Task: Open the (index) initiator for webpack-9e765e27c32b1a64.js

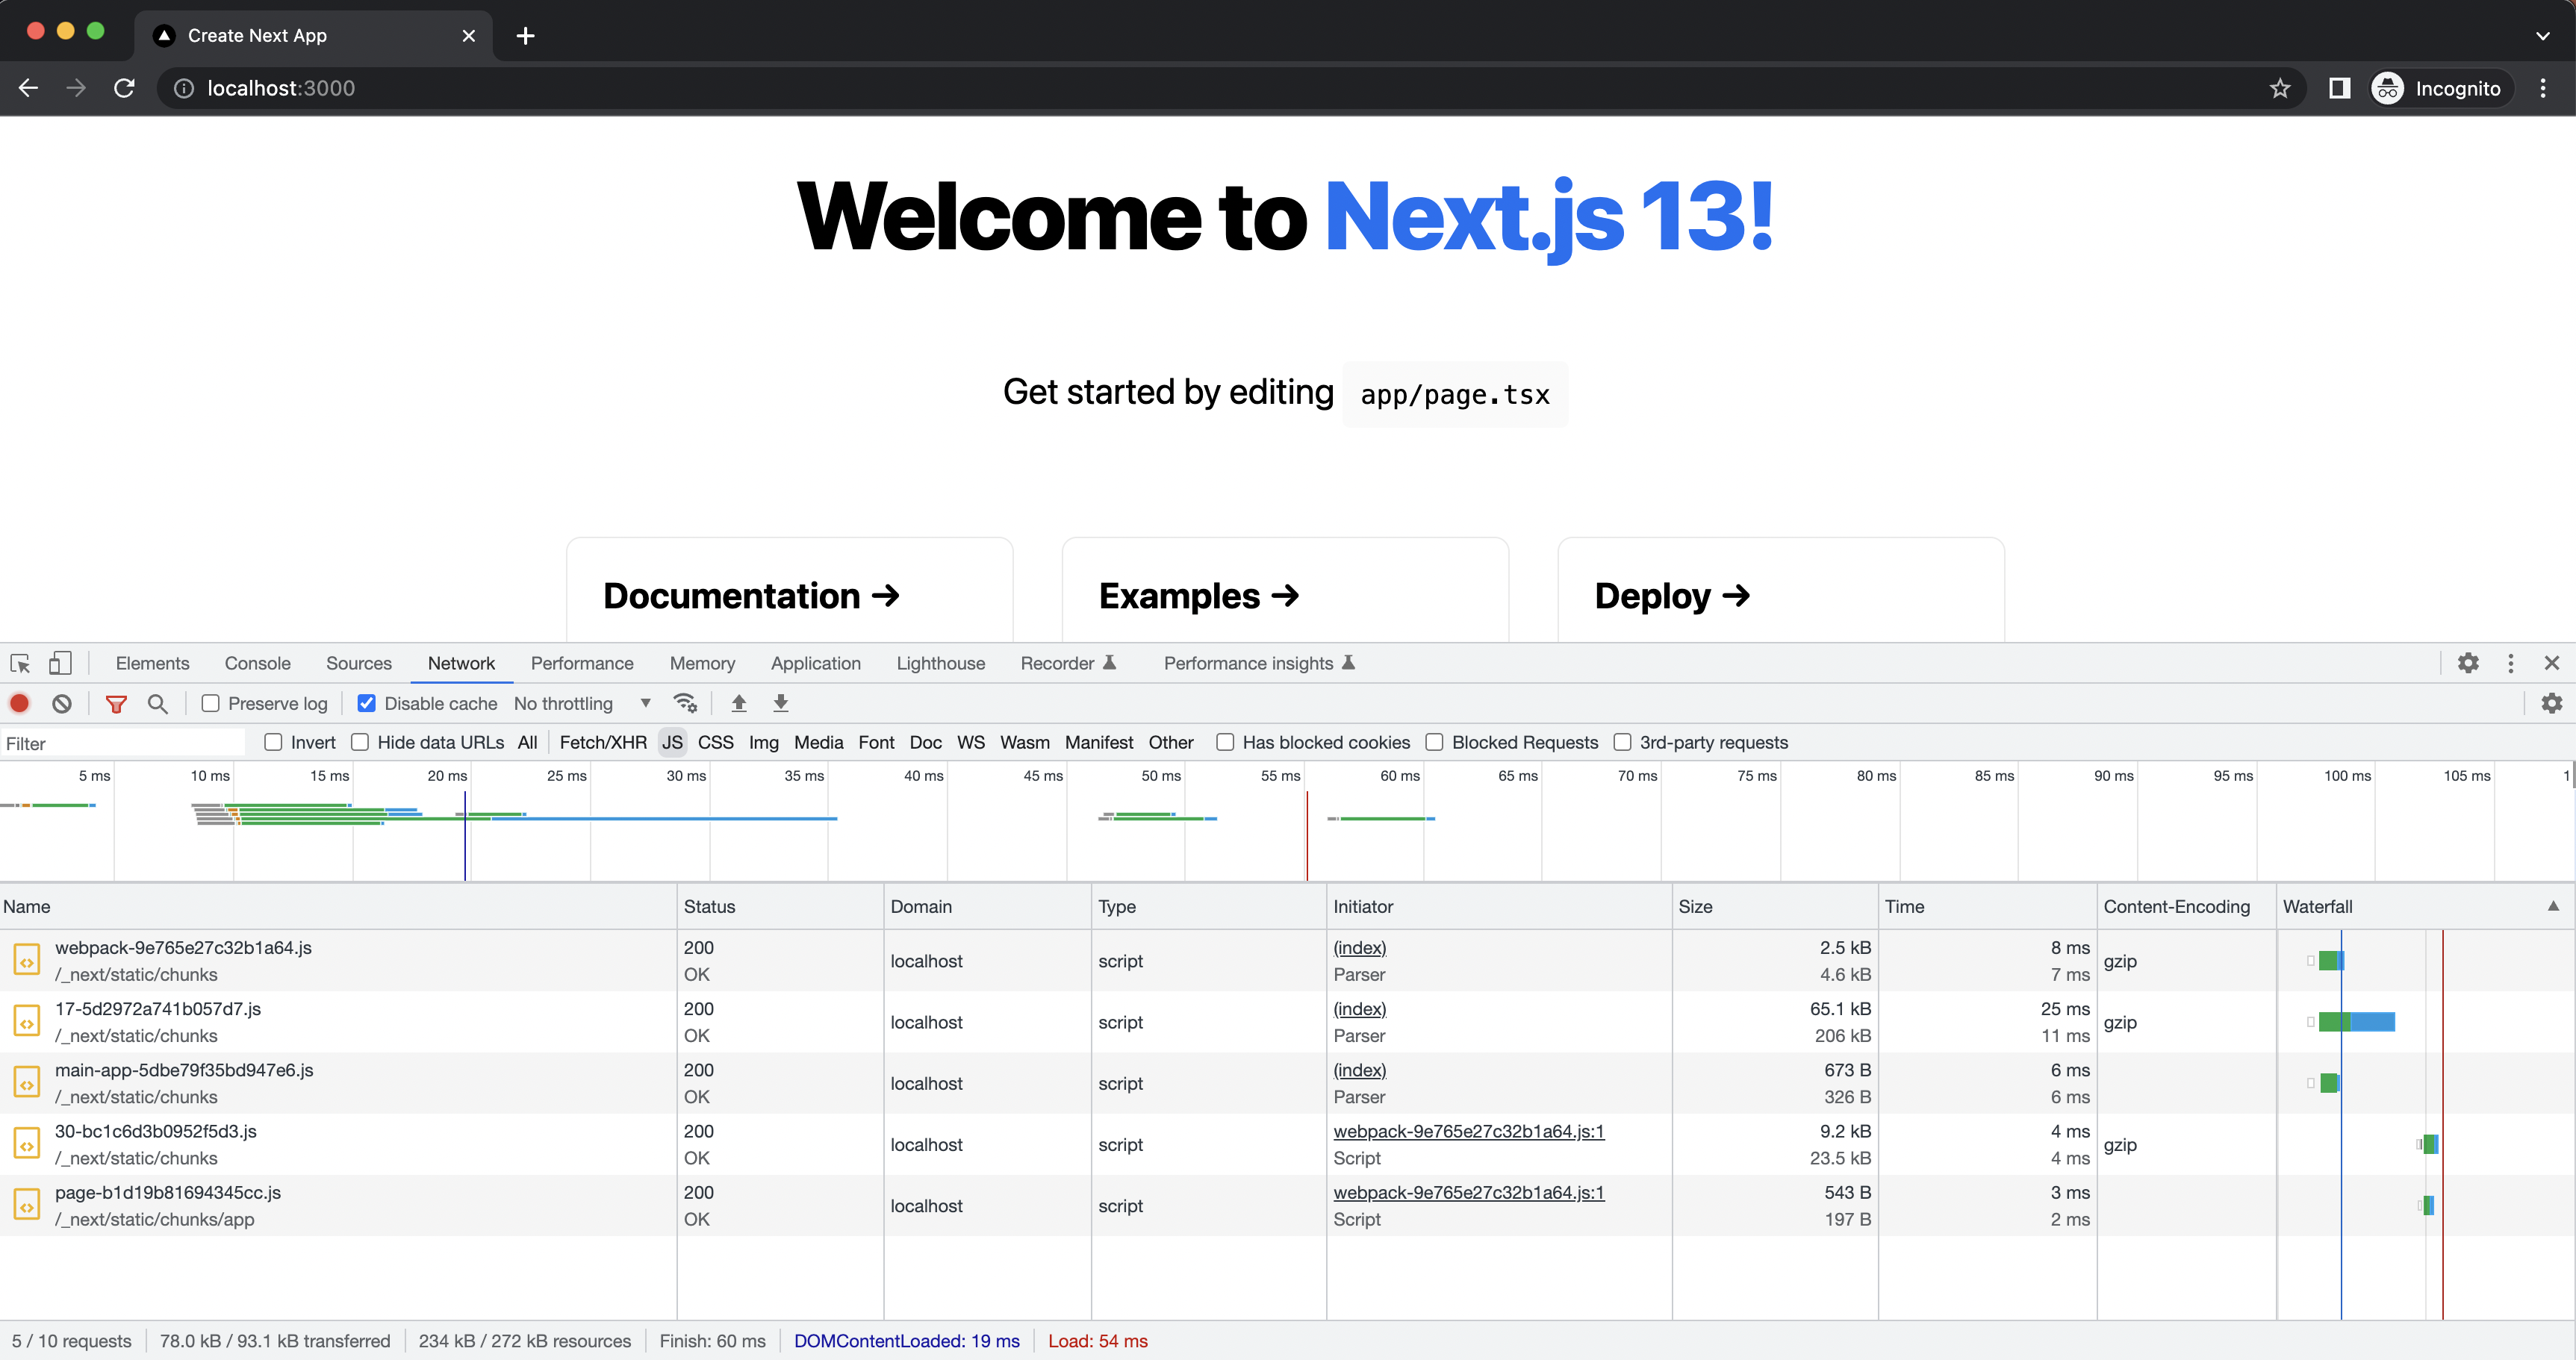Action: coord(1360,947)
